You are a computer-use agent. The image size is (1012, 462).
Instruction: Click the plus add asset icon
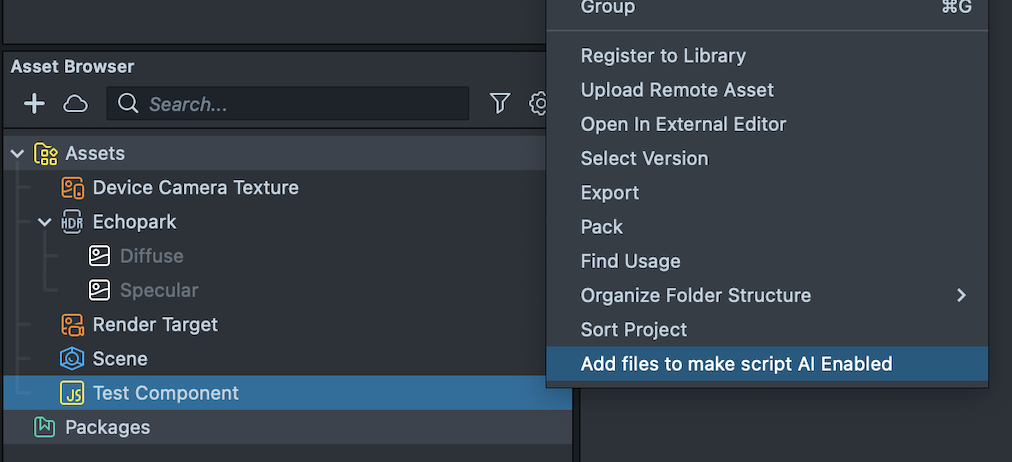click(x=34, y=104)
